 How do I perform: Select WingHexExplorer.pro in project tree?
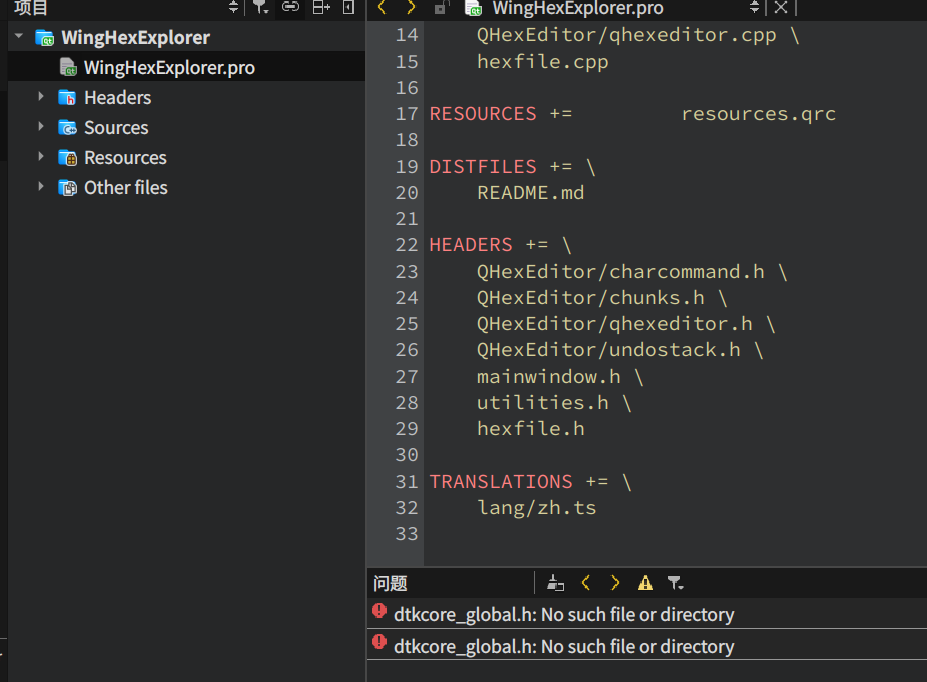coord(186,67)
